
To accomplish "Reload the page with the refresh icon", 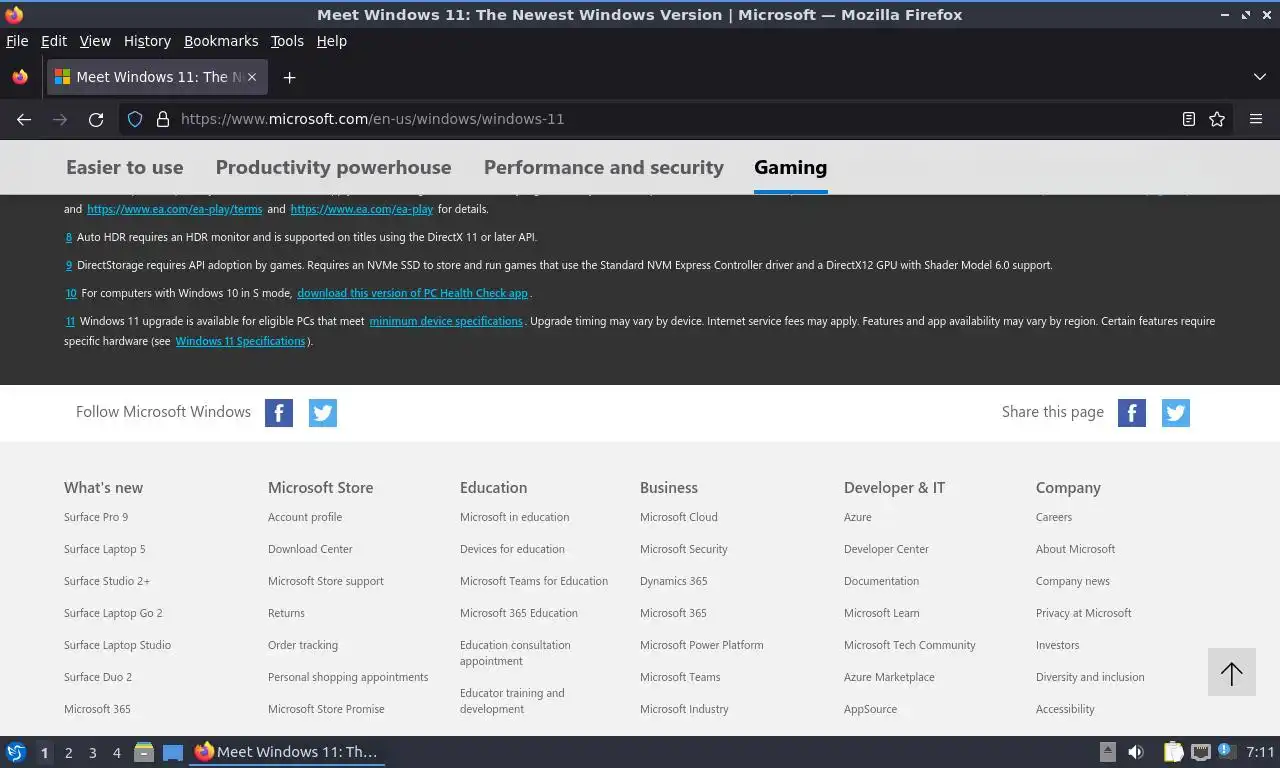I will pos(96,119).
